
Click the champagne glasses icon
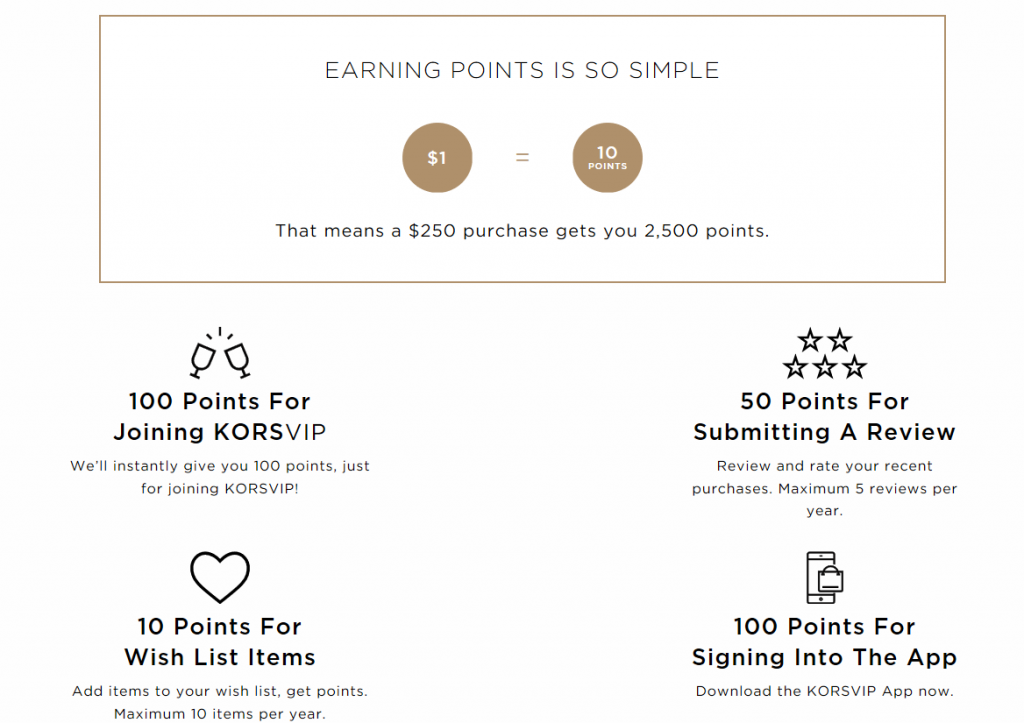[x=220, y=353]
